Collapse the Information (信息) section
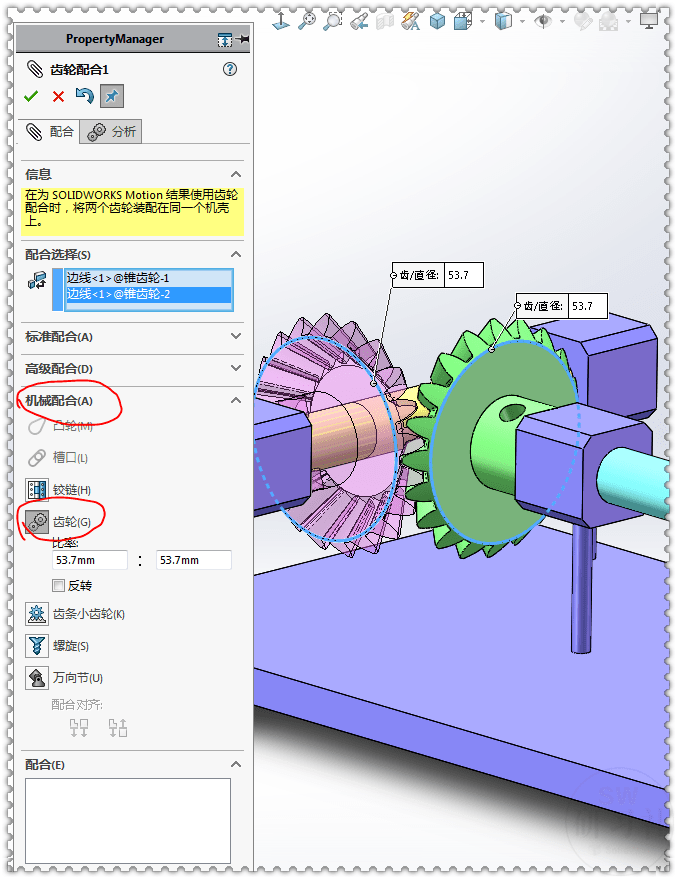Image resolution: width=677 pixels, height=879 pixels. [x=236, y=174]
